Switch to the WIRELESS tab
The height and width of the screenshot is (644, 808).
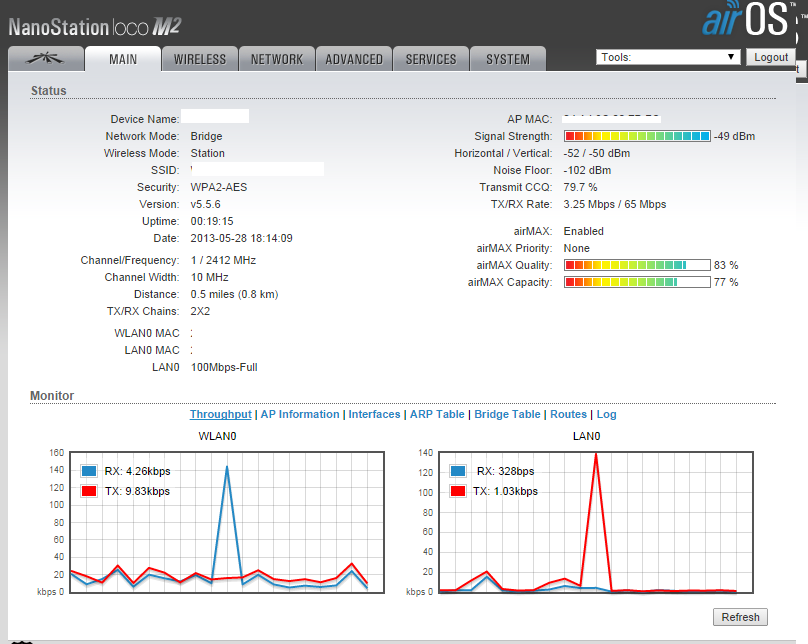click(x=200, y=59)
